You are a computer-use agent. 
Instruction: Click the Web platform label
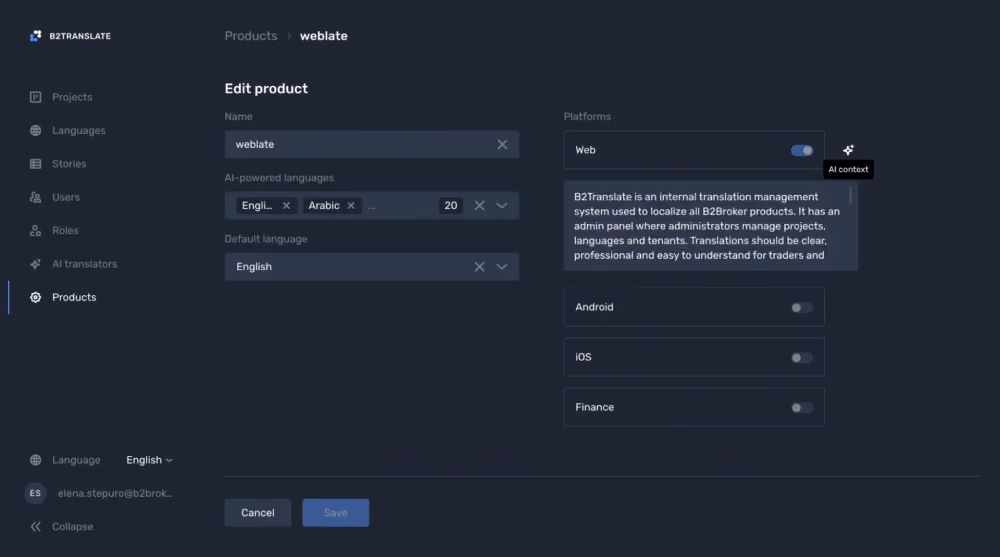coord(585,150)
